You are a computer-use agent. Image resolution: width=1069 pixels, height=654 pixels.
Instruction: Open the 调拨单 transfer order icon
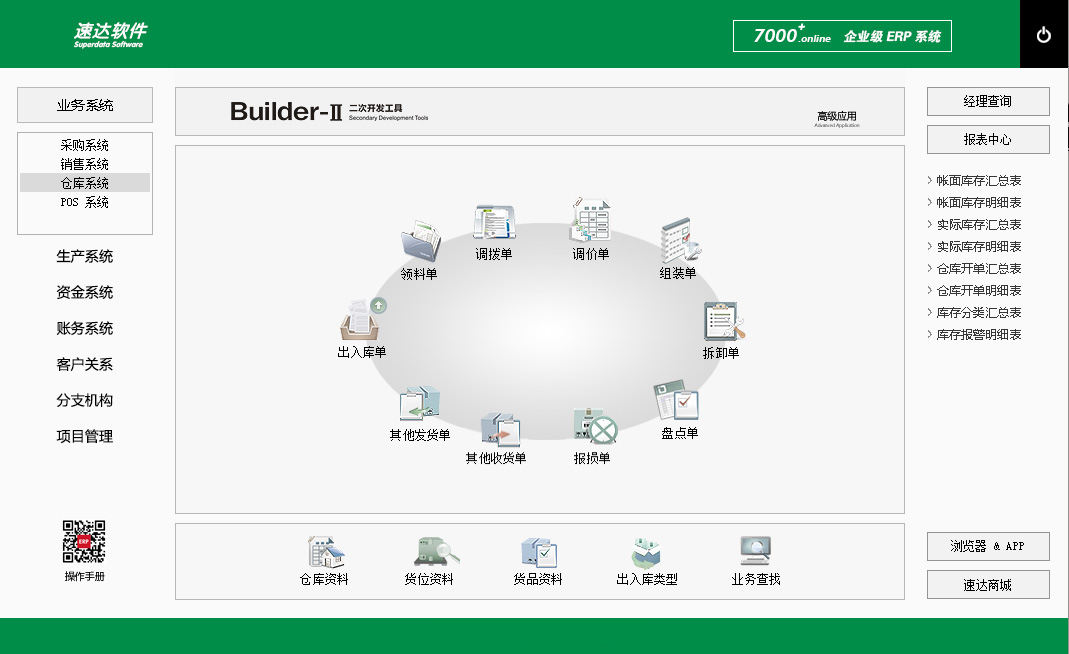(494, 224)
